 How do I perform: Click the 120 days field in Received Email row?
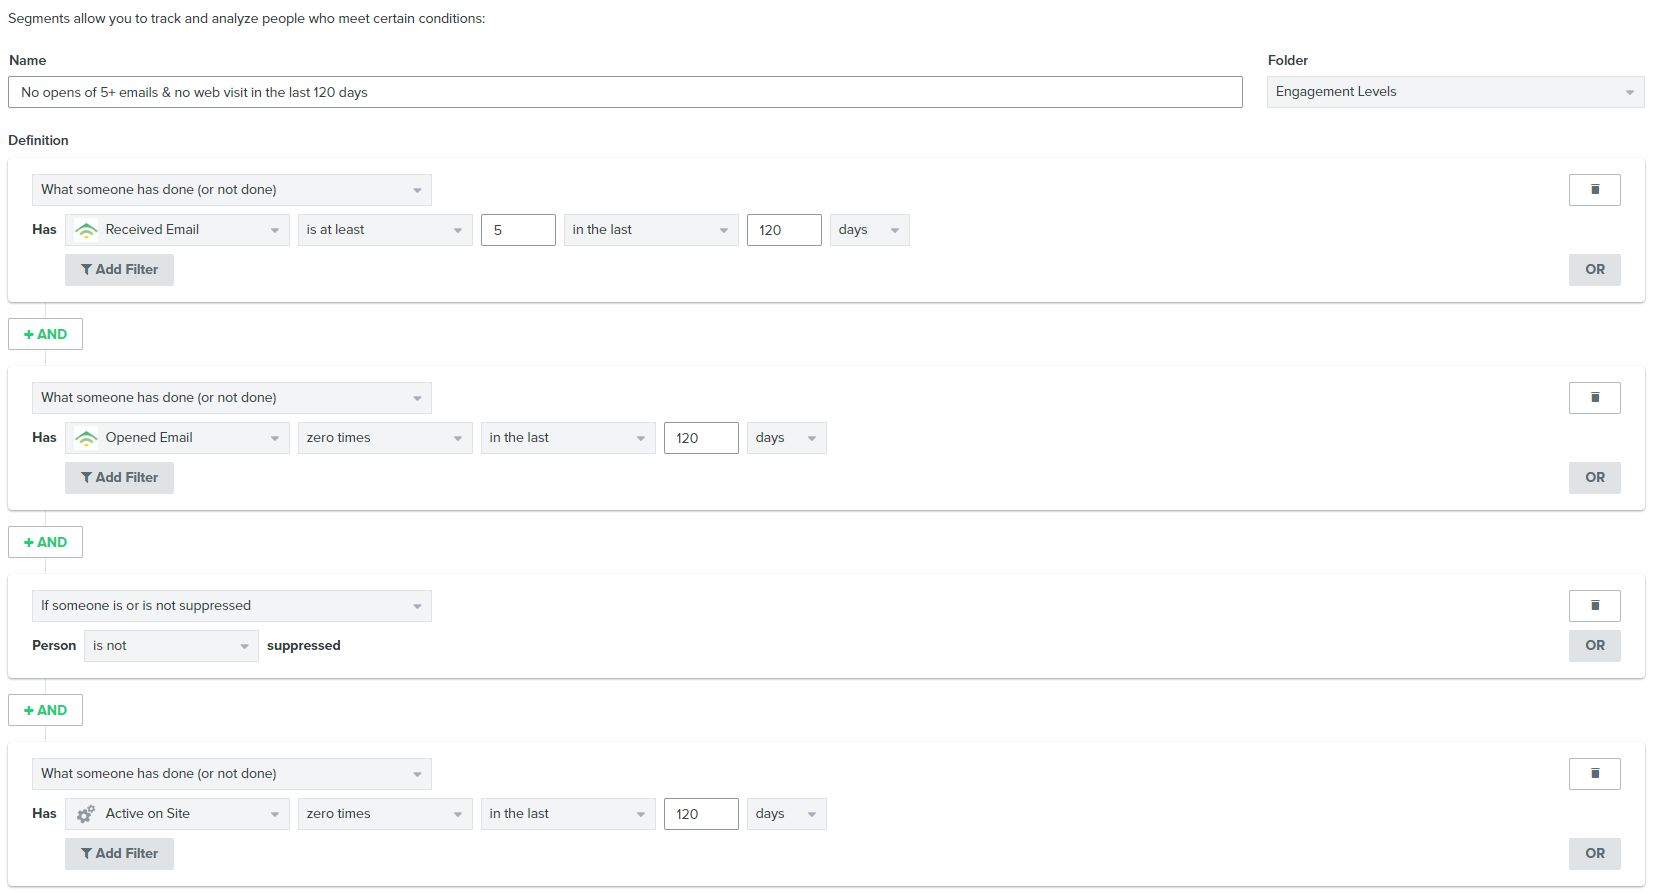click(784, 230)
